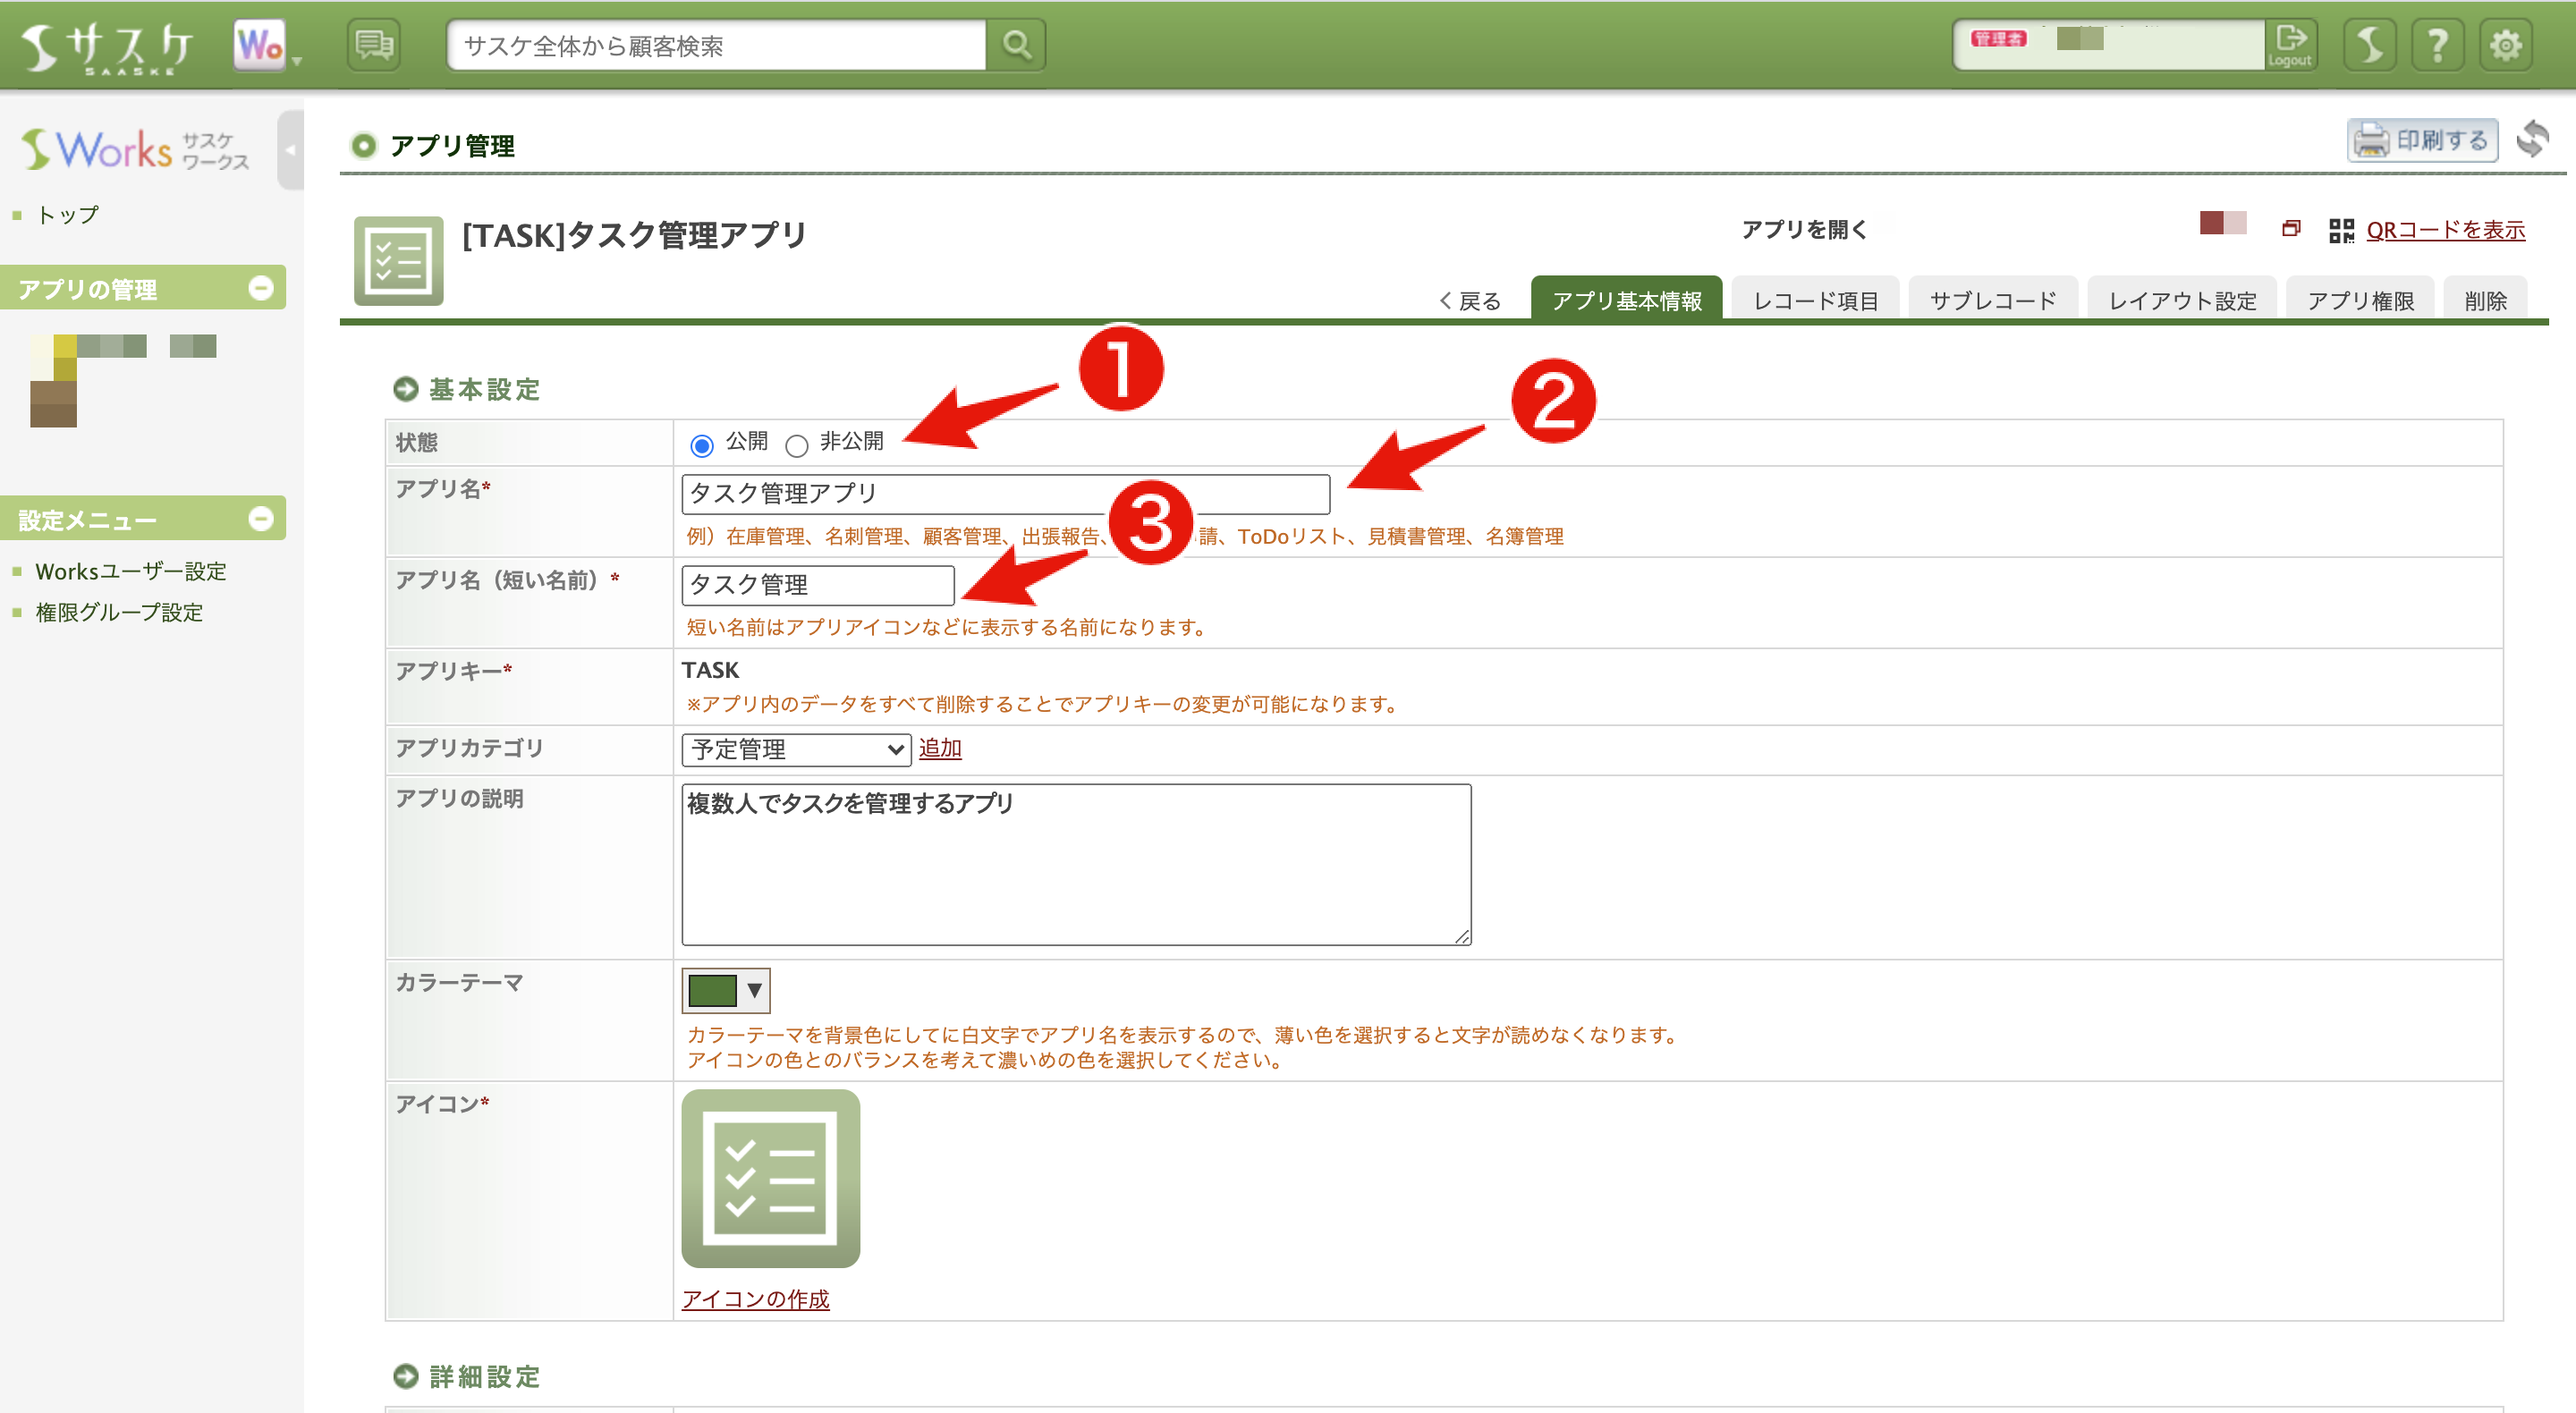Open the chat message icon
This screenshot has height=1413, width=2576.
pyautogui.click(x=374, y=46)
